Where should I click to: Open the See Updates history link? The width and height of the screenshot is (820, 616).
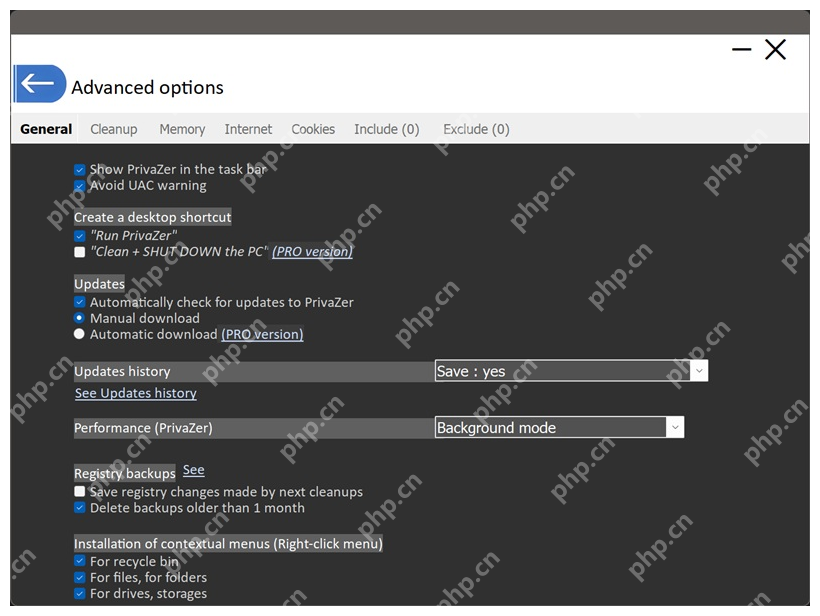point(136,393)
